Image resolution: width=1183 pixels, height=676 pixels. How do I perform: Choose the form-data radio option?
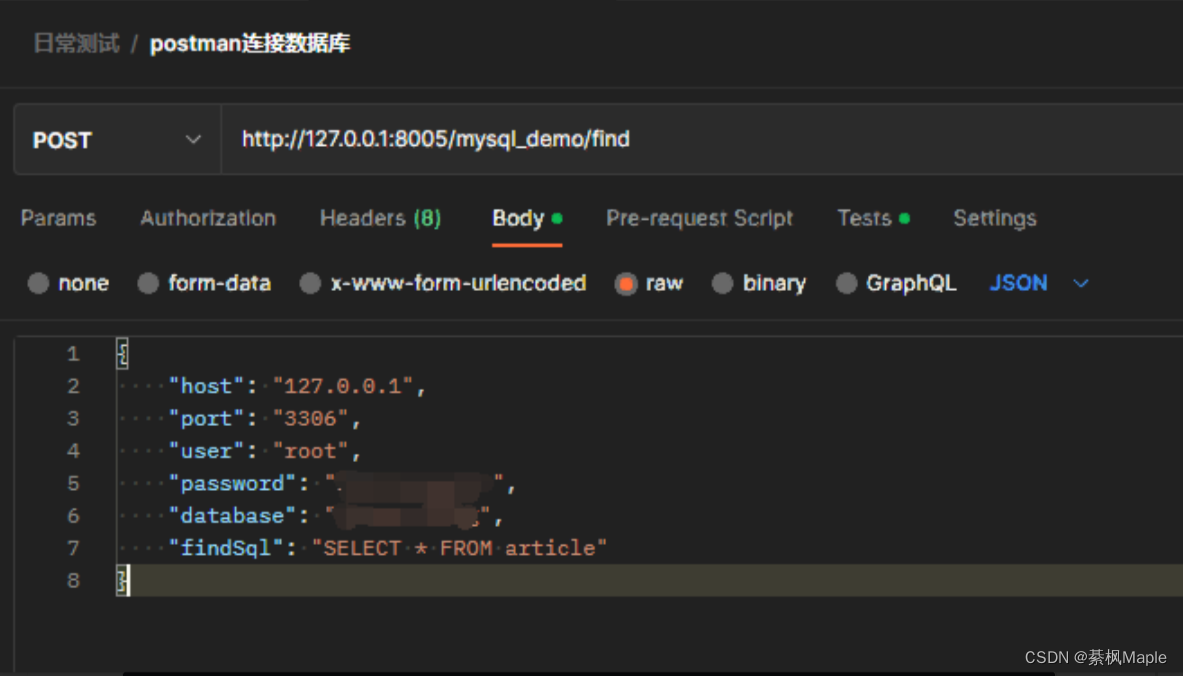point(149,283)
